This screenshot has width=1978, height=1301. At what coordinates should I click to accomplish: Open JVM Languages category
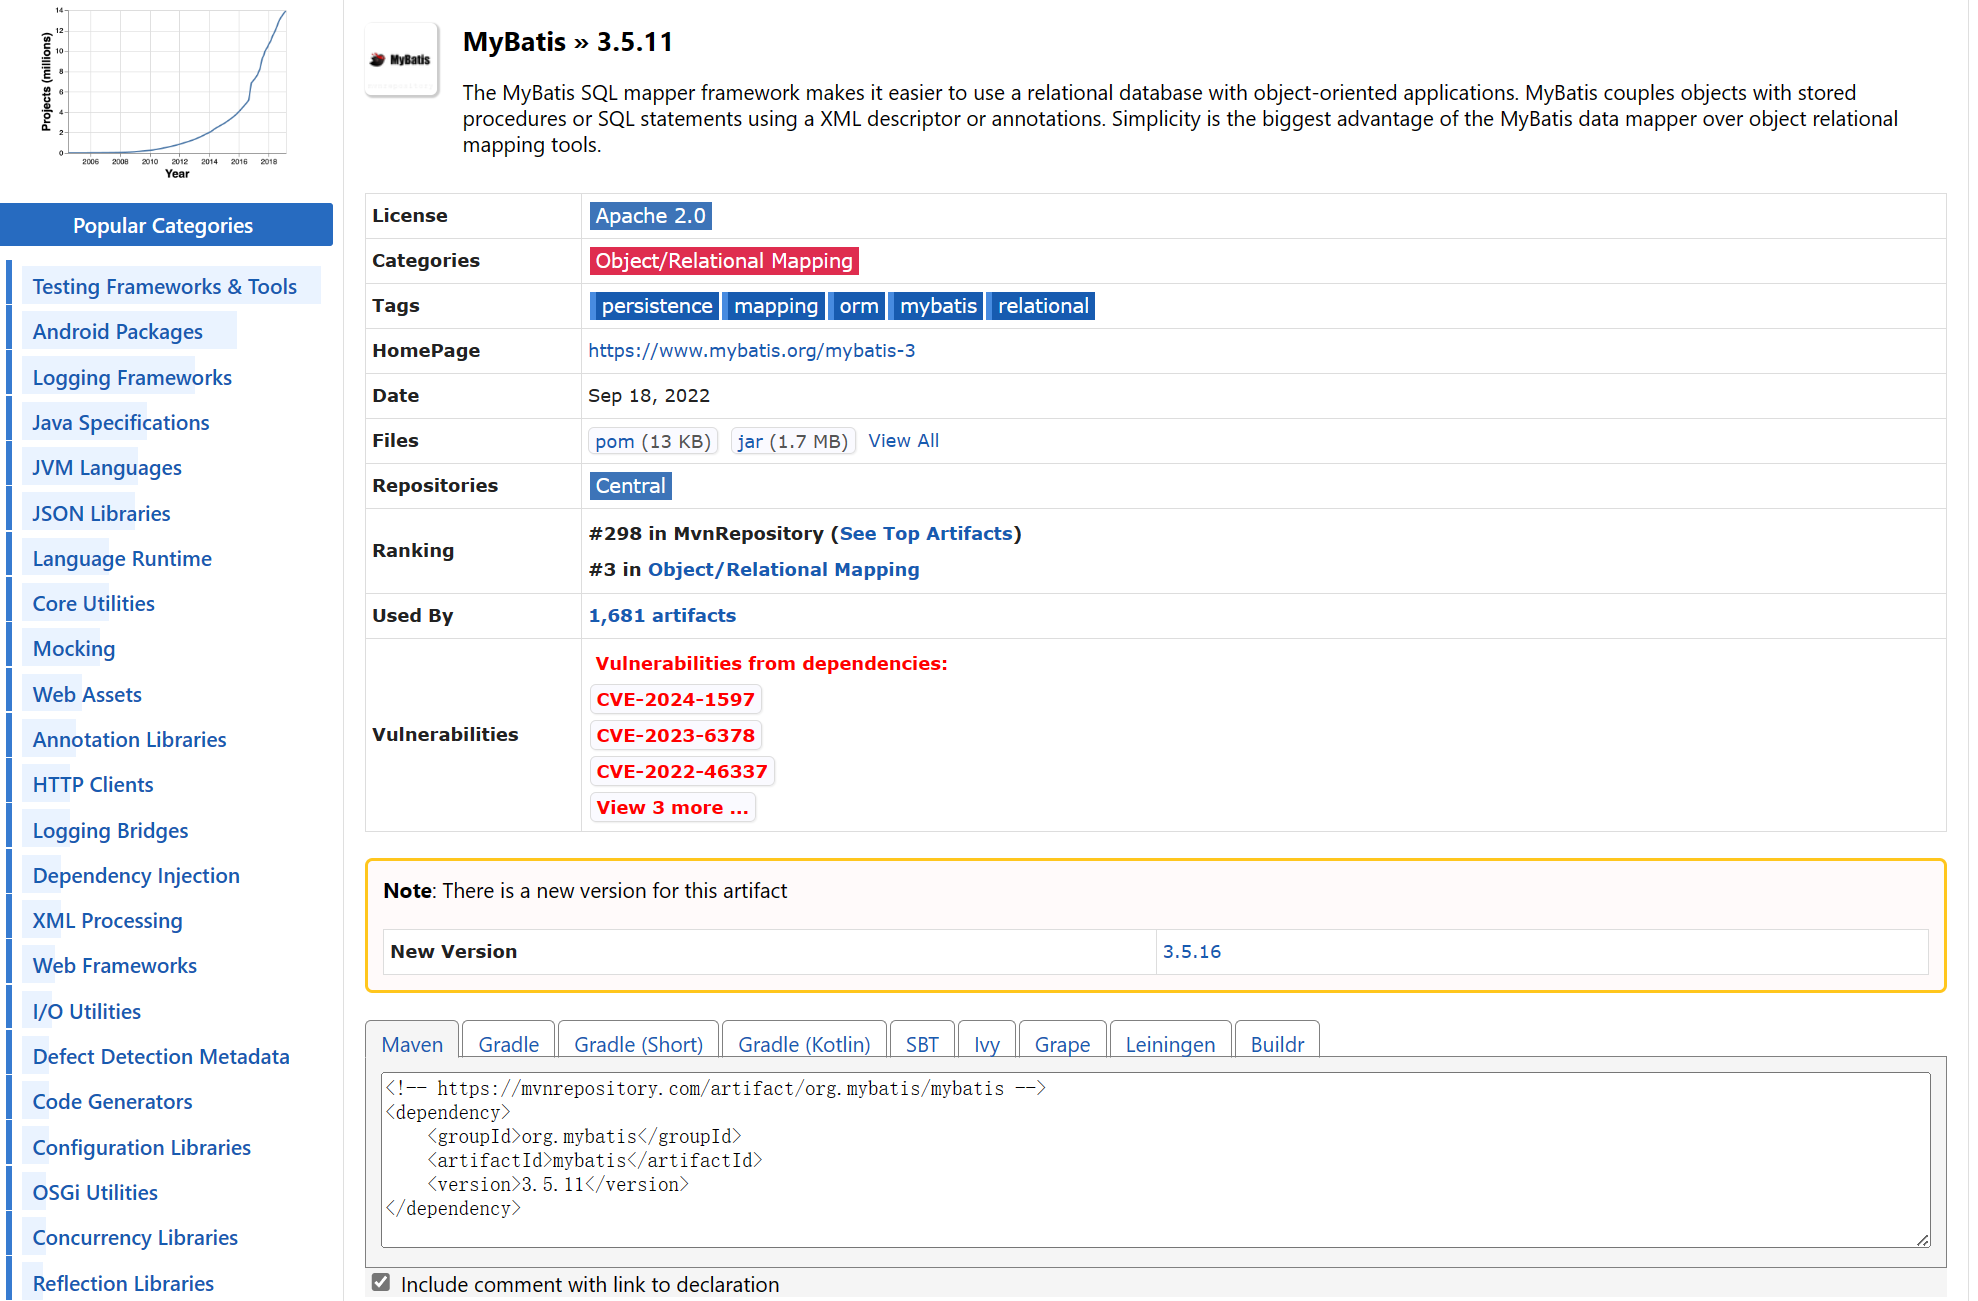pos(107,468)
